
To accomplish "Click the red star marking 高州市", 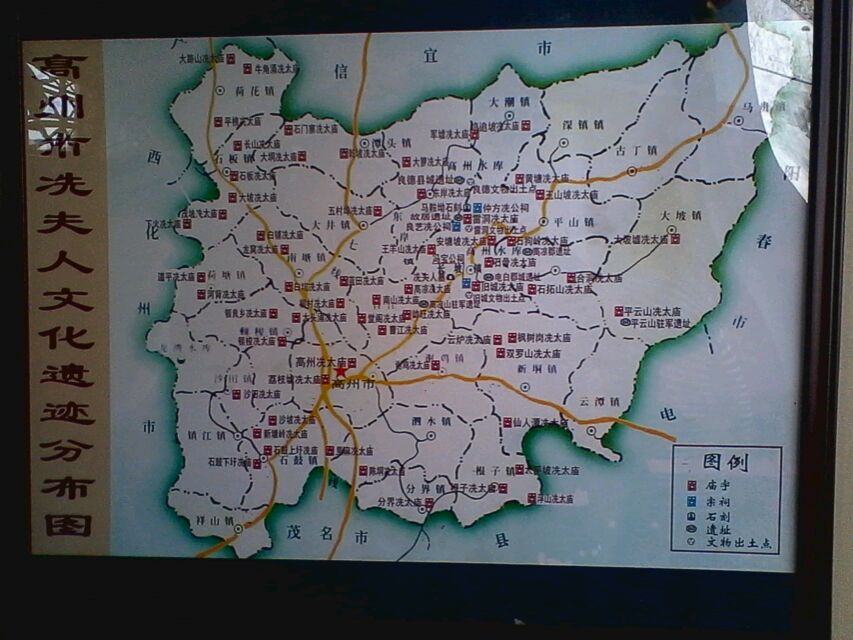I will tap(342, 372).
